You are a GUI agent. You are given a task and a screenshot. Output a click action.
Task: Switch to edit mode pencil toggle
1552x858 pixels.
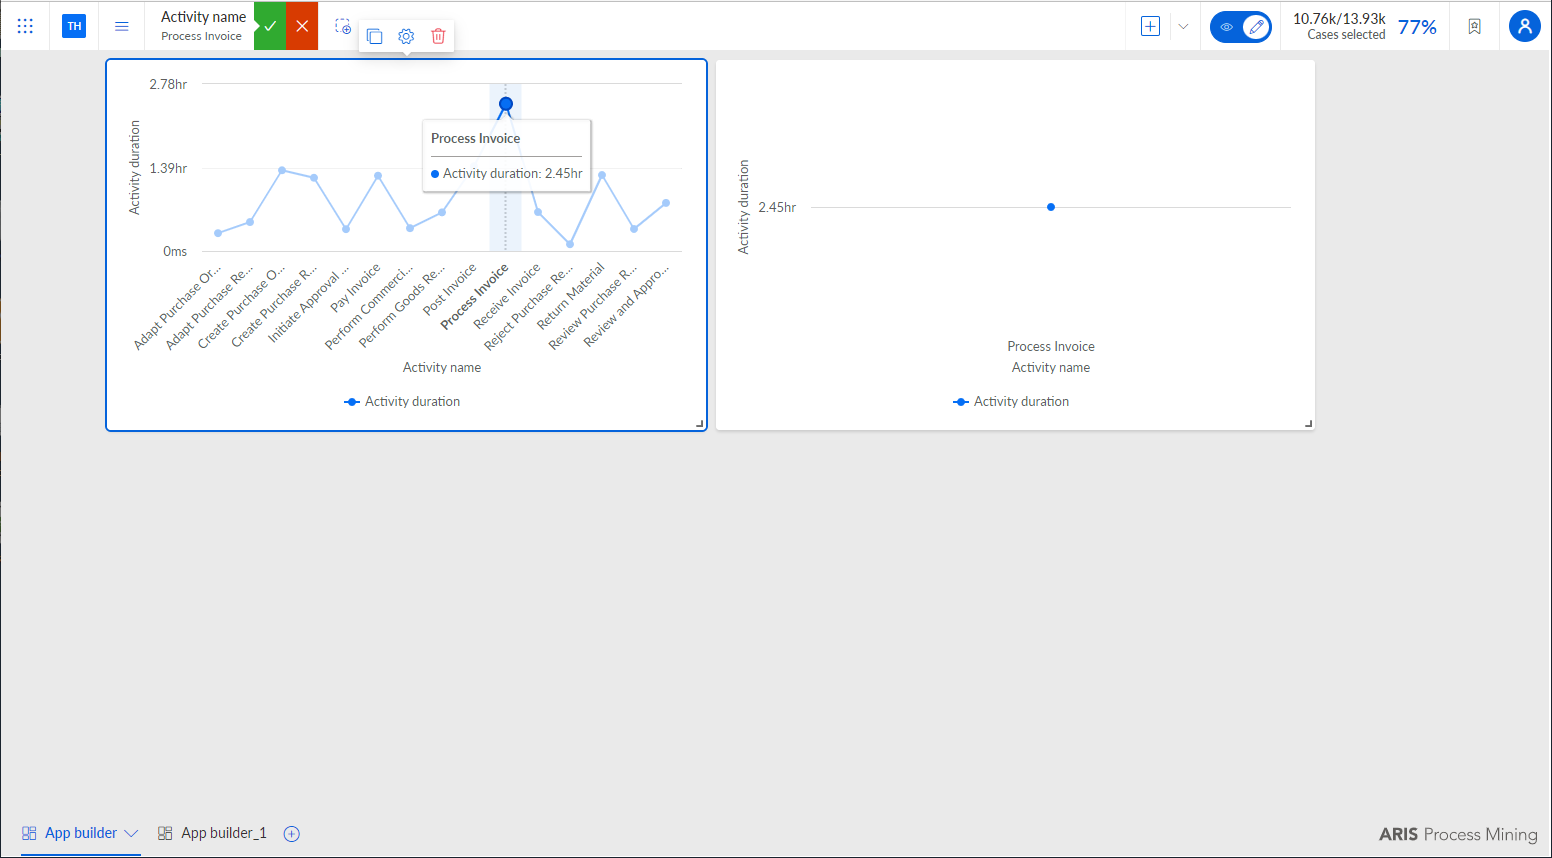click(1256, 27)
